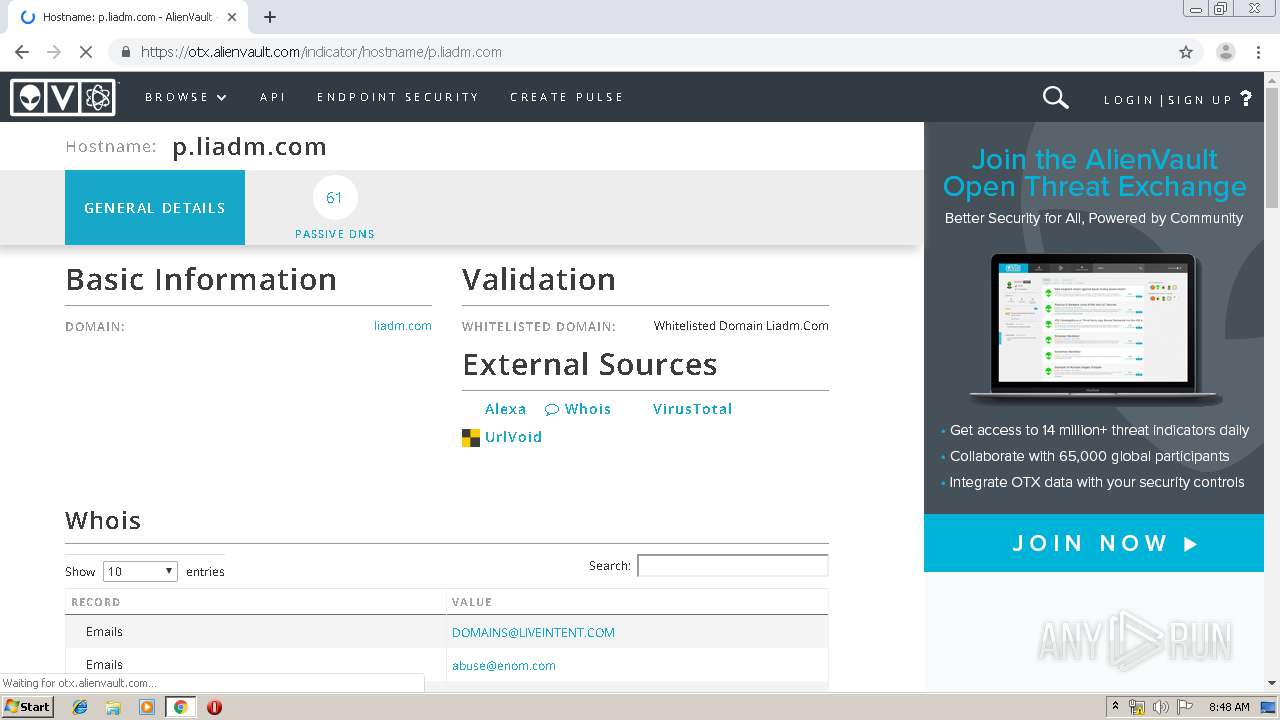Click the UrlVoid yellow-black icon
The image size is (1280, 720).
click(471, 437)
